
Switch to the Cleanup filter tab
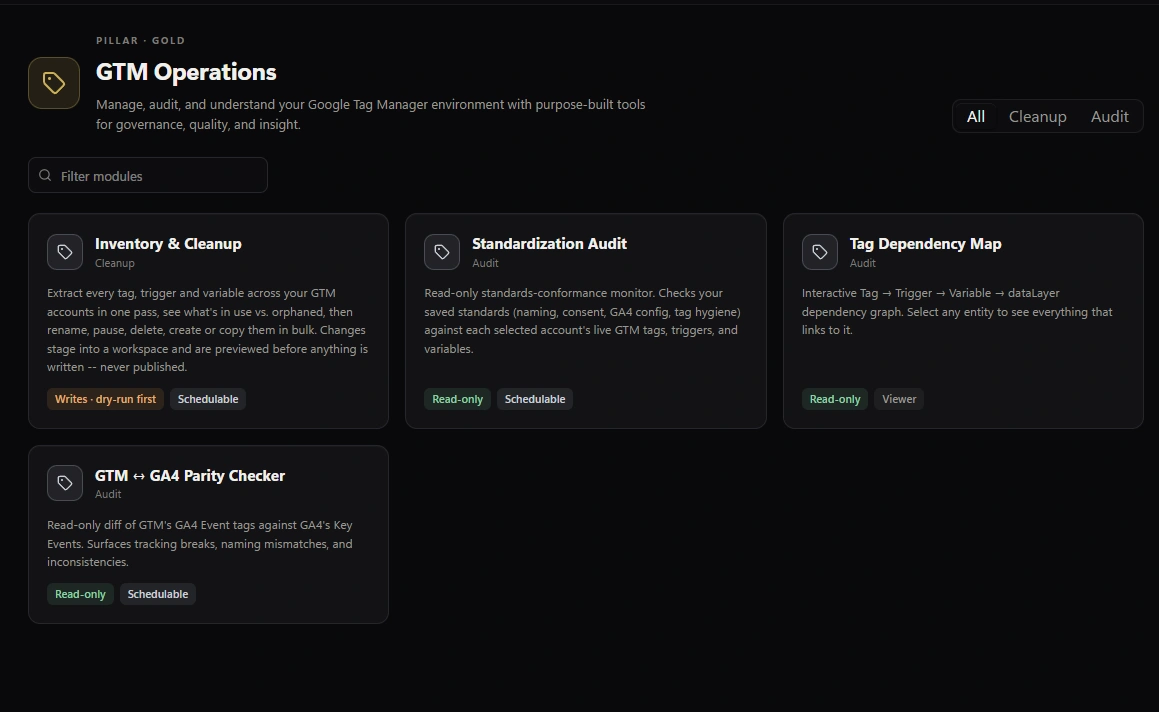click(x=1037, y=116)
